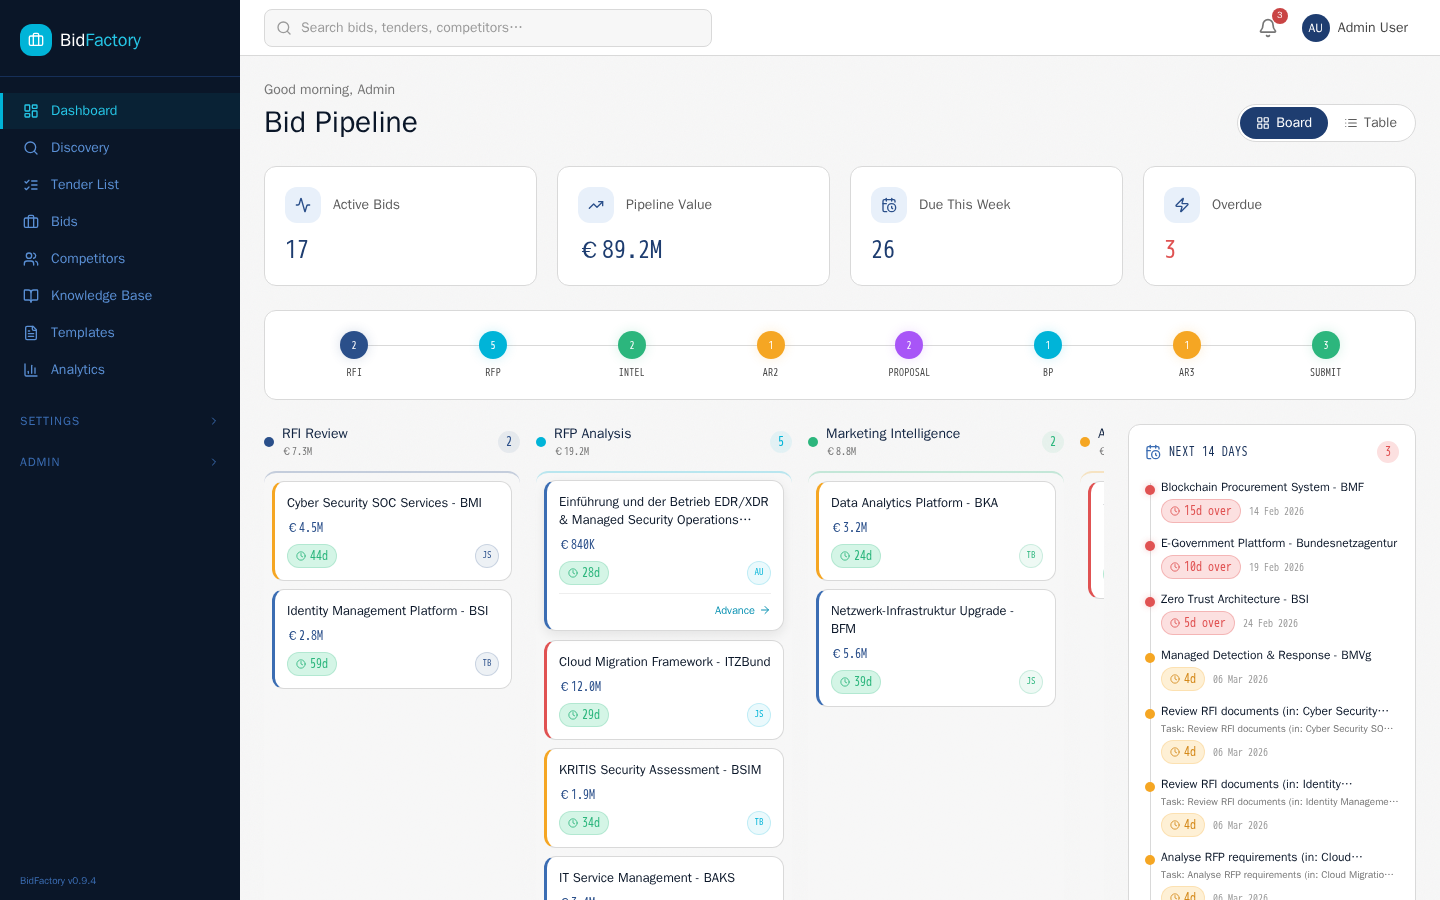
Task: Click the JS avatar on Cloud Migration card
Action: 759,714
